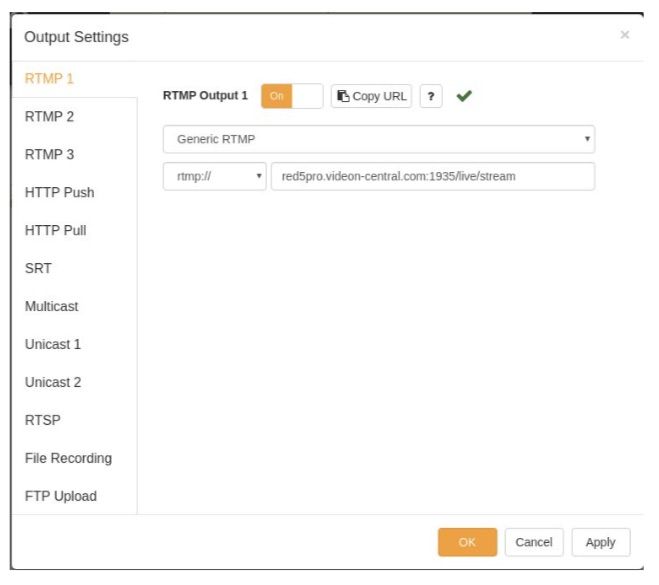Click the Copy URL clipboard icon
Image resolution: width=659 pixels, height=585 pixels.
[x=343, y=96]
